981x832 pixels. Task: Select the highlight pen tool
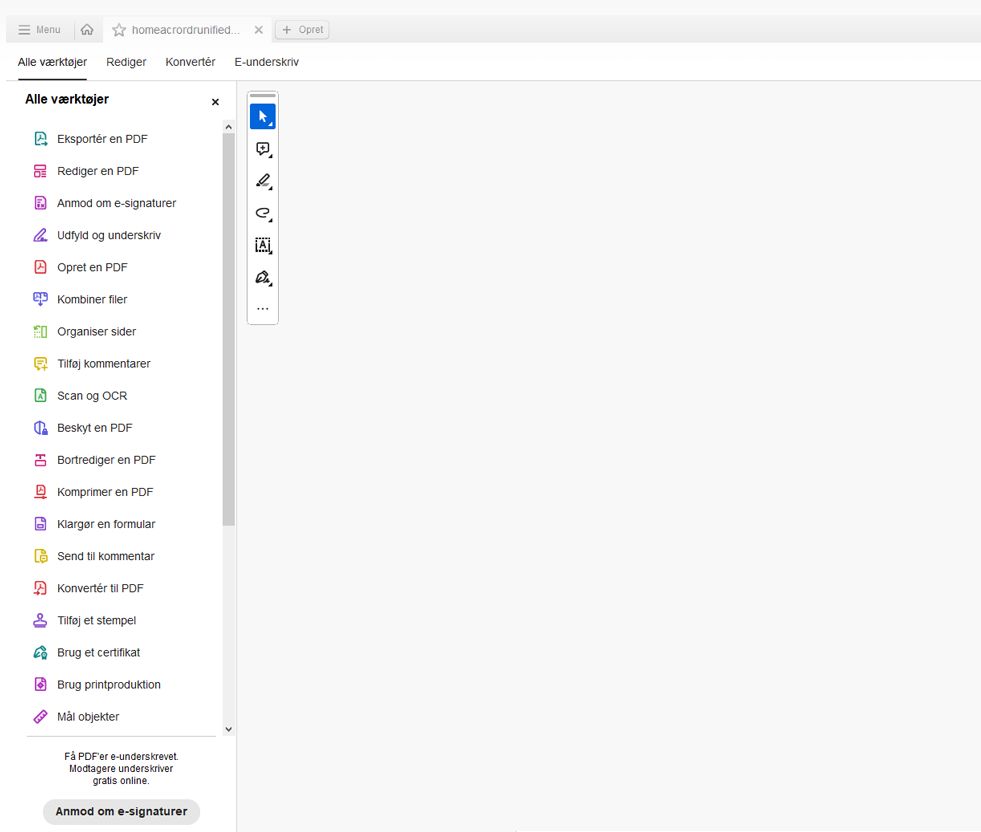pyautogui.click(x=263, y=181)
